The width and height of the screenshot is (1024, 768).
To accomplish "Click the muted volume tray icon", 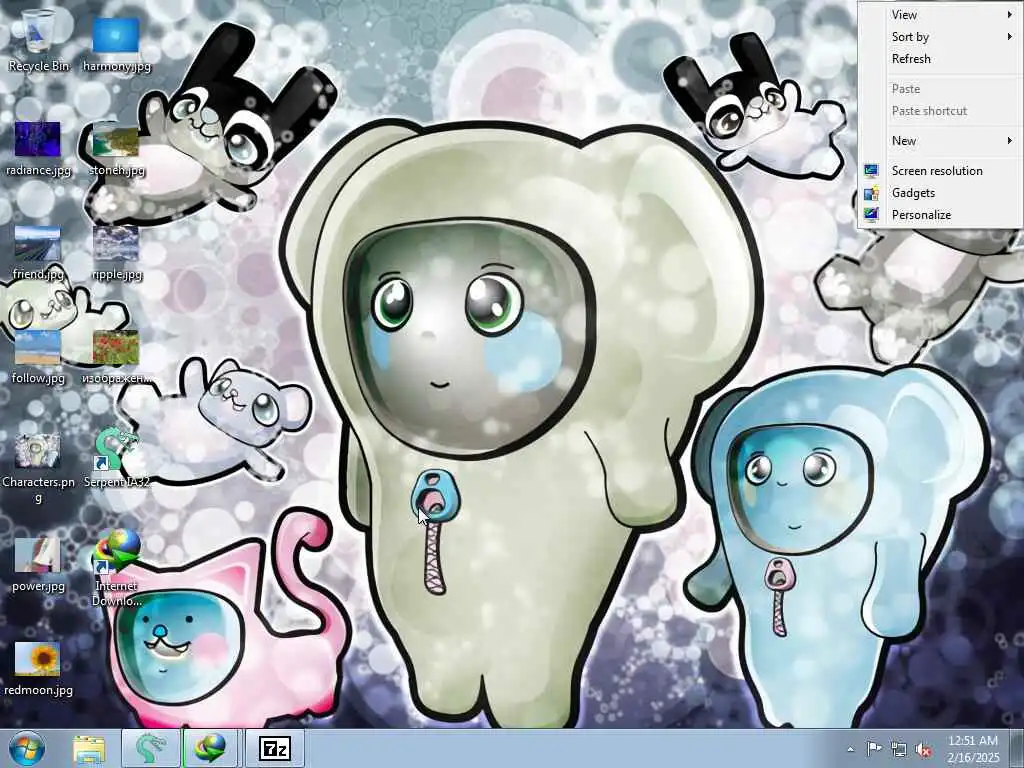I will 923,749.
